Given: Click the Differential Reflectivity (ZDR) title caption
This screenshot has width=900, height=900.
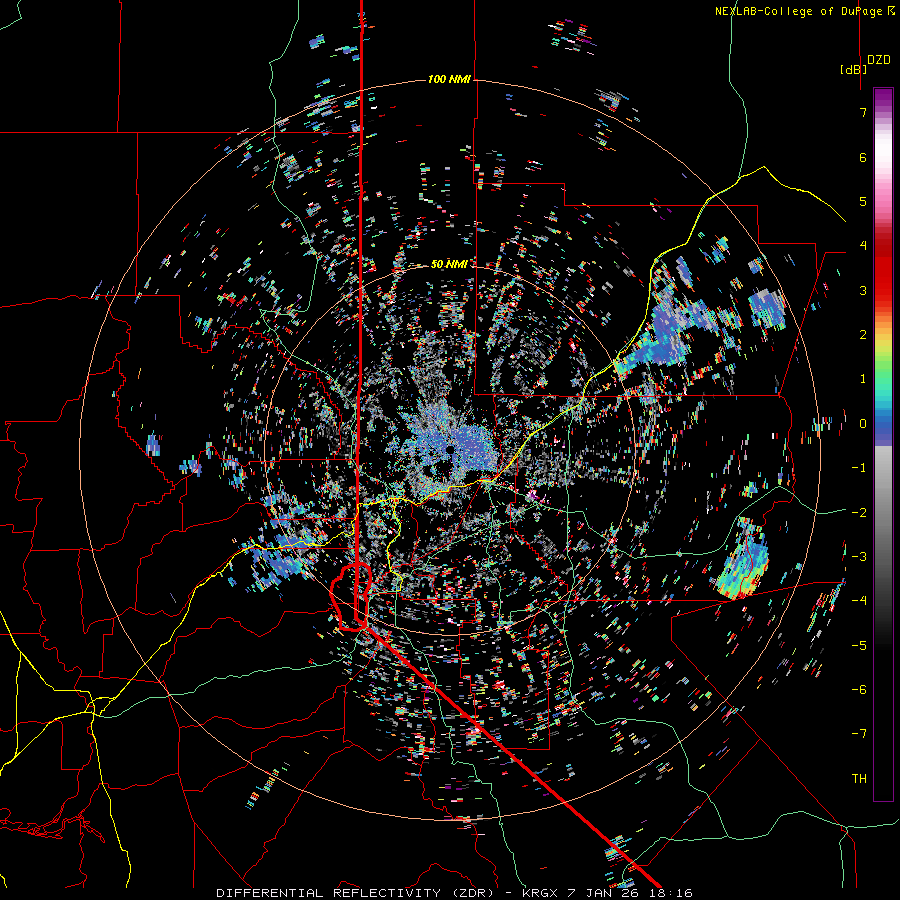Looking at the screenshot, I should pos(454,893).
